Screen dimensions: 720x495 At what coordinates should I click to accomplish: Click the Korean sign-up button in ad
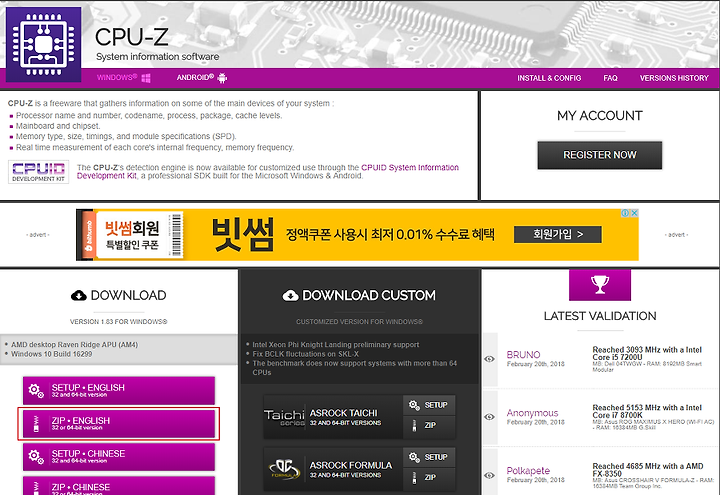557,235
